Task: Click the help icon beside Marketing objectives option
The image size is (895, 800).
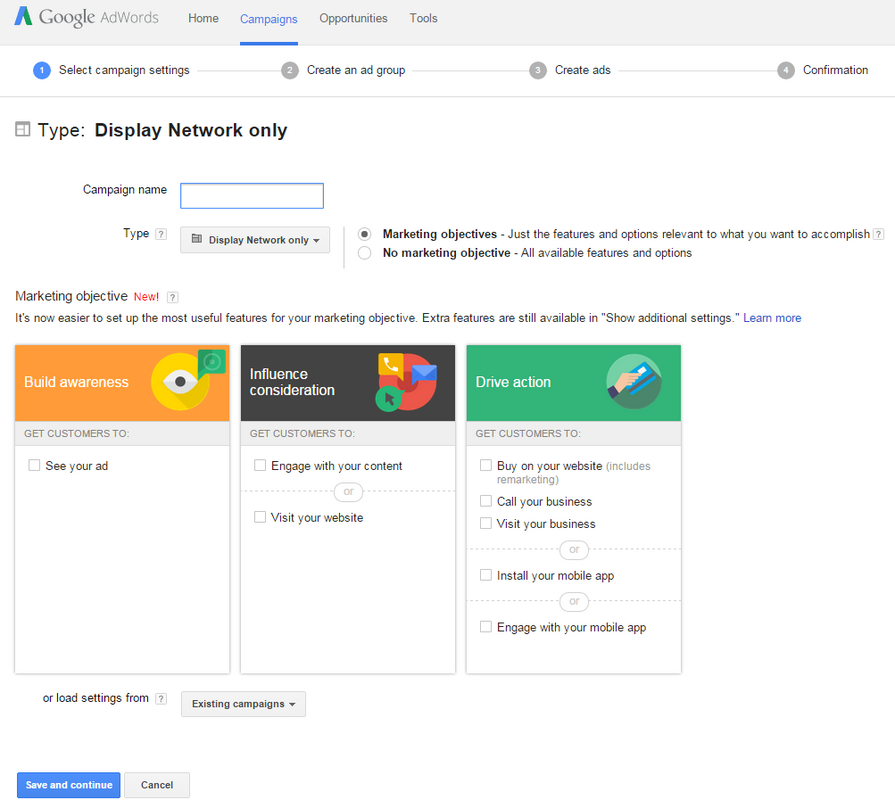Action: (x=878, y=233)
